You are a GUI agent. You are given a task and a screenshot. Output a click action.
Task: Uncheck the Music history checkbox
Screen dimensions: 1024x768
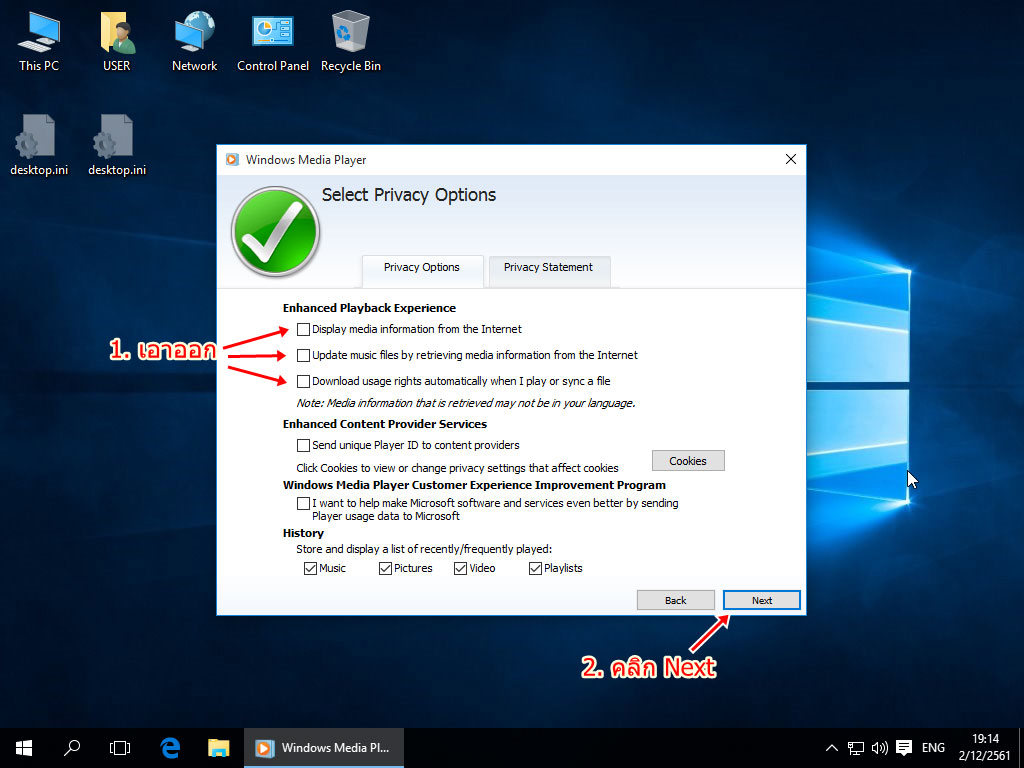(310, 568)
